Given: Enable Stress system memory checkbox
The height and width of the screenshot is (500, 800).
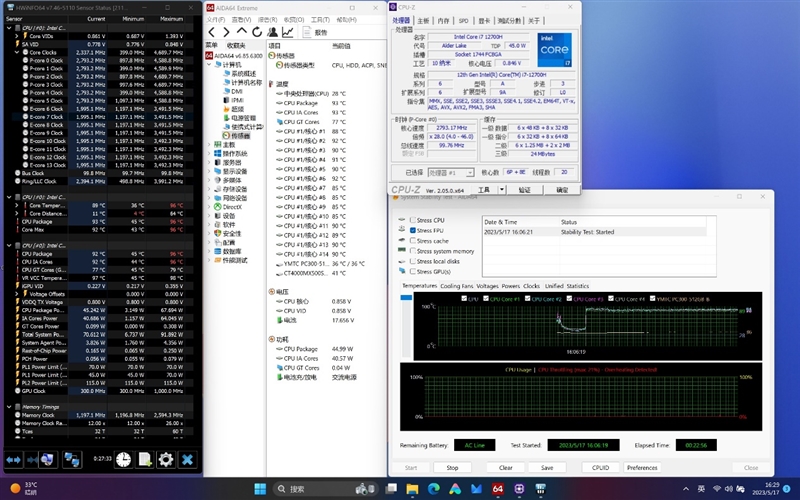Looking at the screenshot, I should [x=413, y=251].
